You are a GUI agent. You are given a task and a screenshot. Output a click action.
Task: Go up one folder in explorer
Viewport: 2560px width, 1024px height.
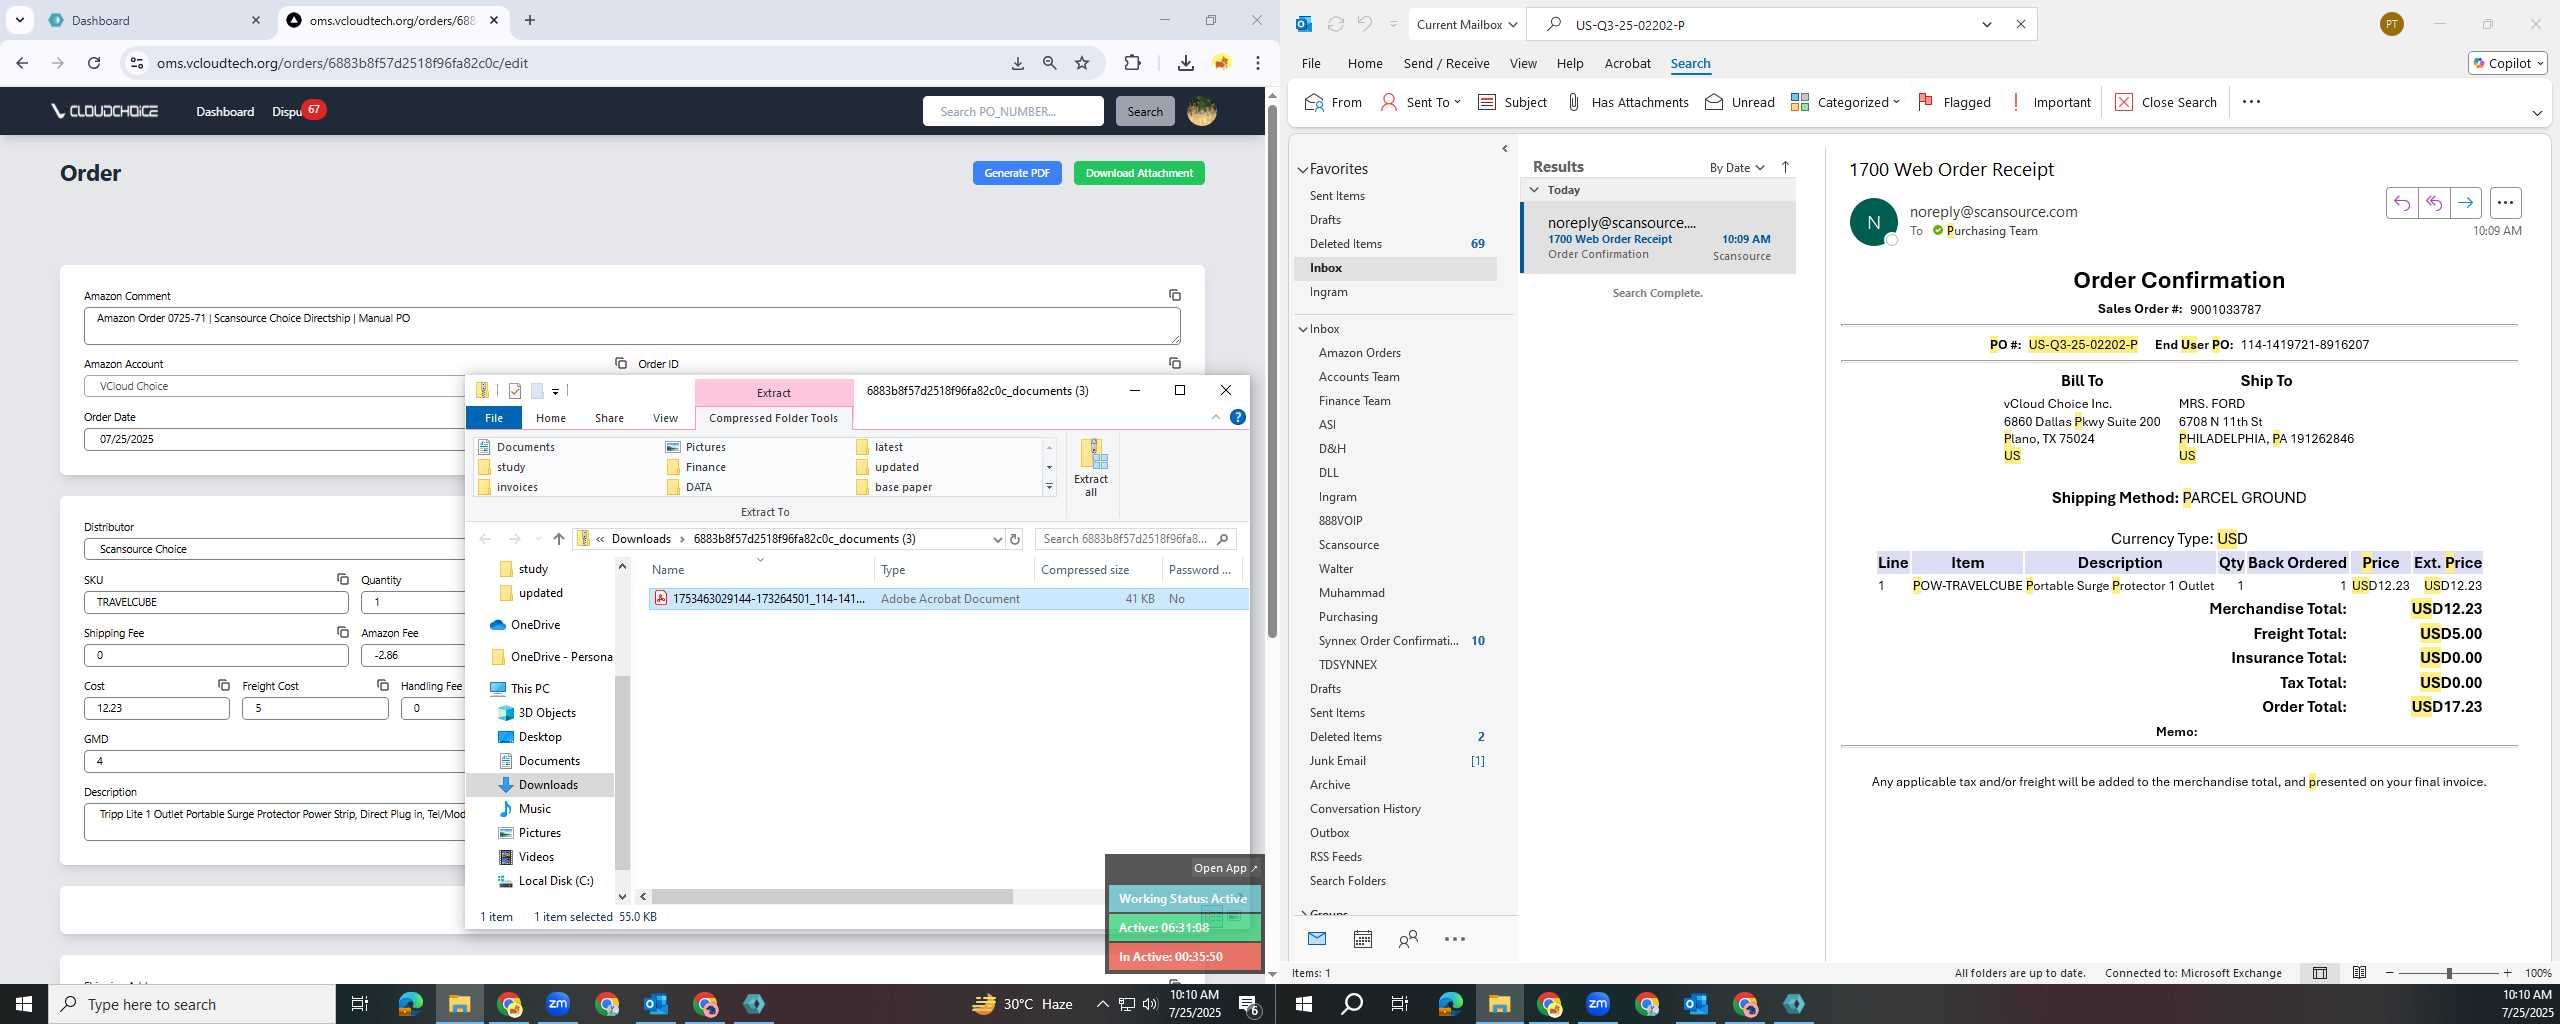[x=558, y=539]
